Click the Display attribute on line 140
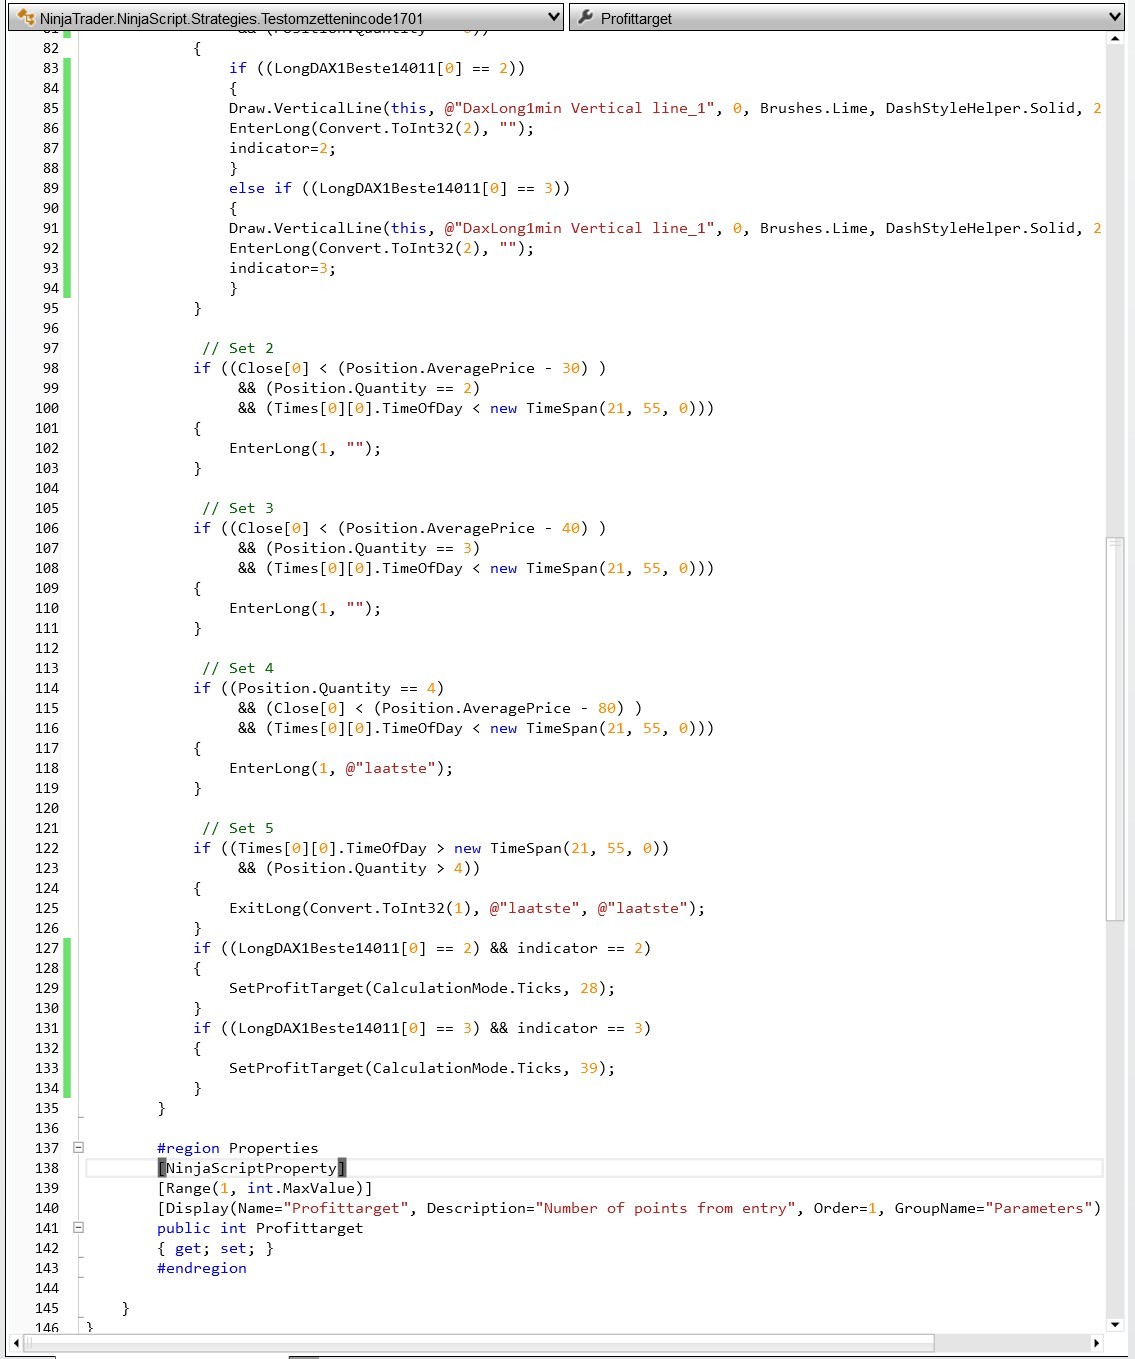1135x1359 pixels. click(629, 1208)
